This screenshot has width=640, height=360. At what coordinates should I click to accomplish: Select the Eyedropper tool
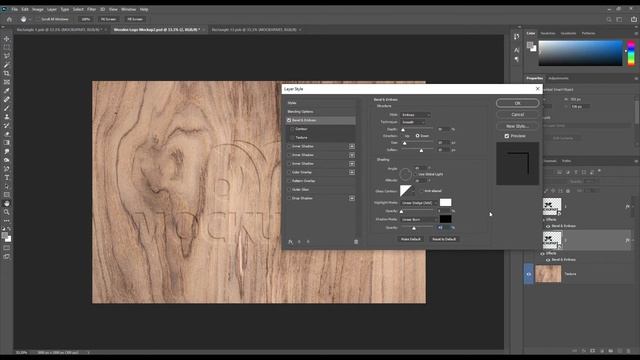pos(7,91)
